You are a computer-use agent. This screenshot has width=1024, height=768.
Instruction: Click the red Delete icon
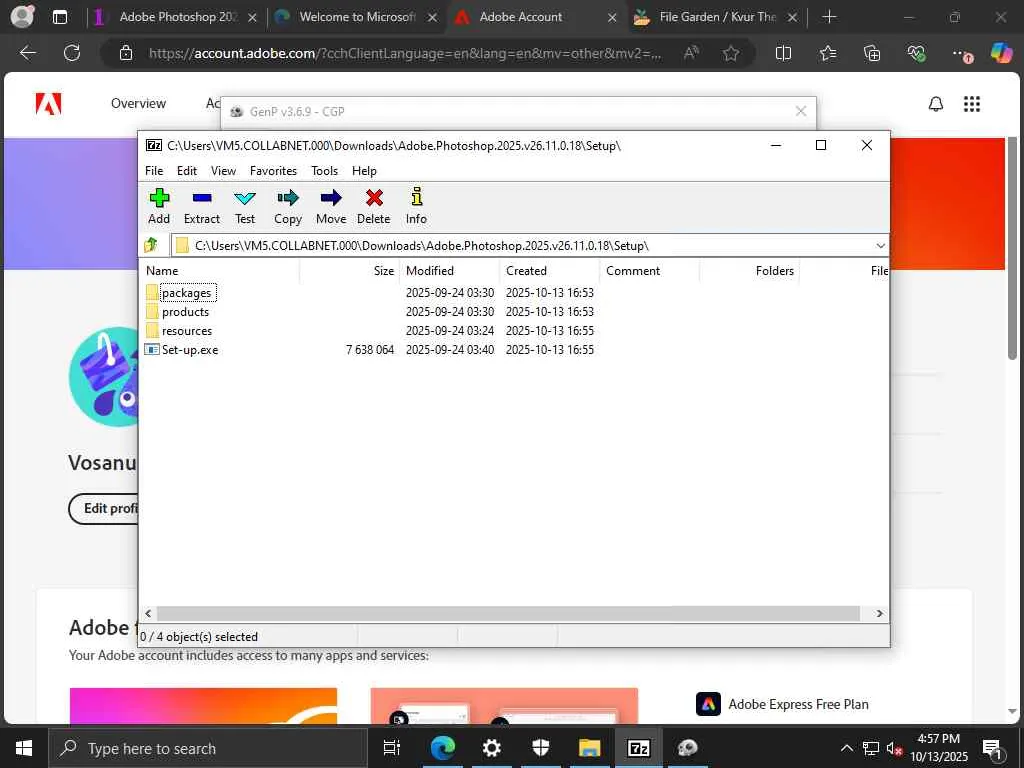[374, 206]
